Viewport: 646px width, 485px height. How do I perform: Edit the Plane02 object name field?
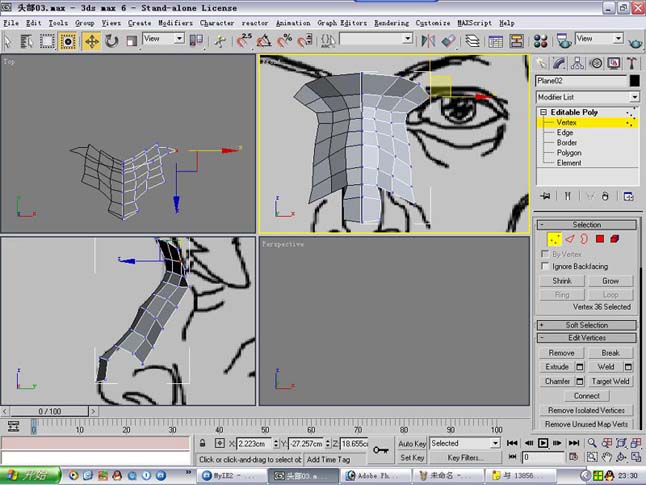point(581,81)
